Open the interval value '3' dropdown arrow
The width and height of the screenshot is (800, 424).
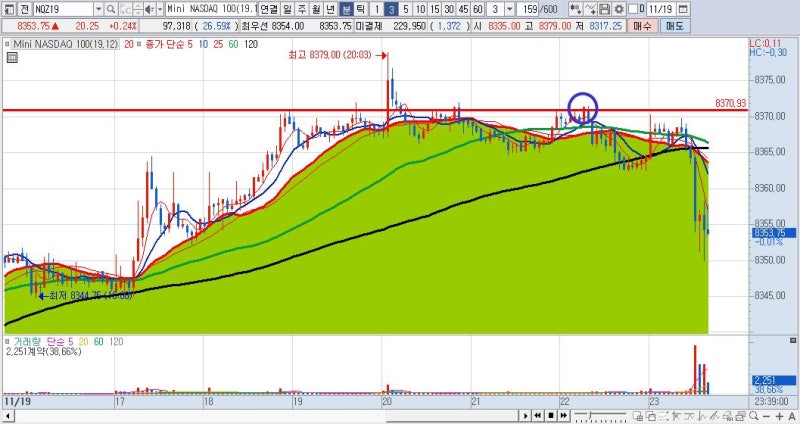[x=509, y=9]
